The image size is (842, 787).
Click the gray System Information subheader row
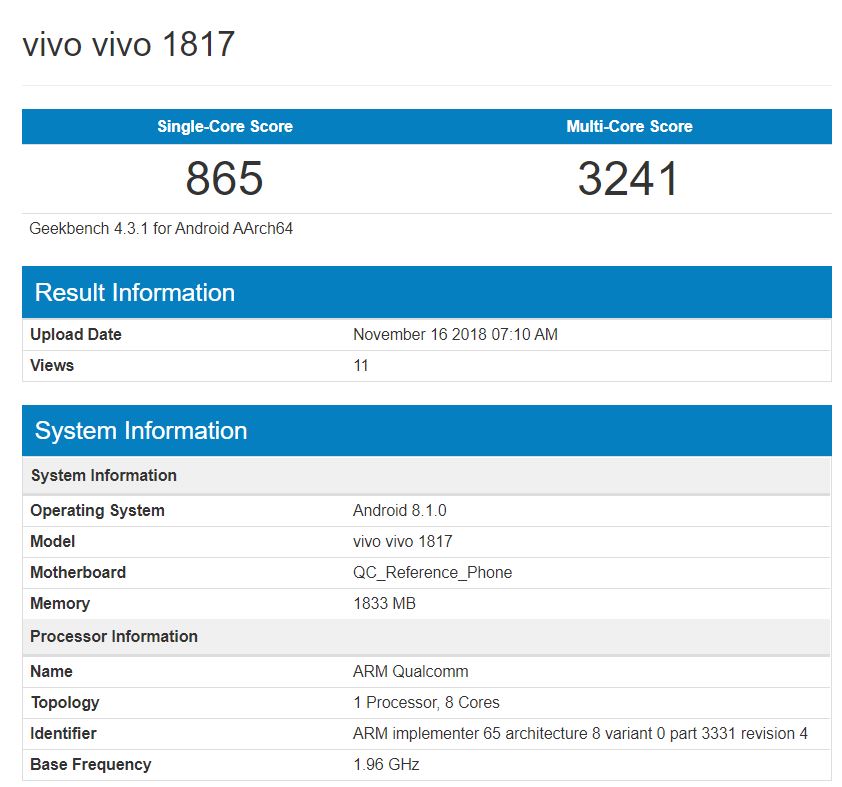click(x=427, y=476)
